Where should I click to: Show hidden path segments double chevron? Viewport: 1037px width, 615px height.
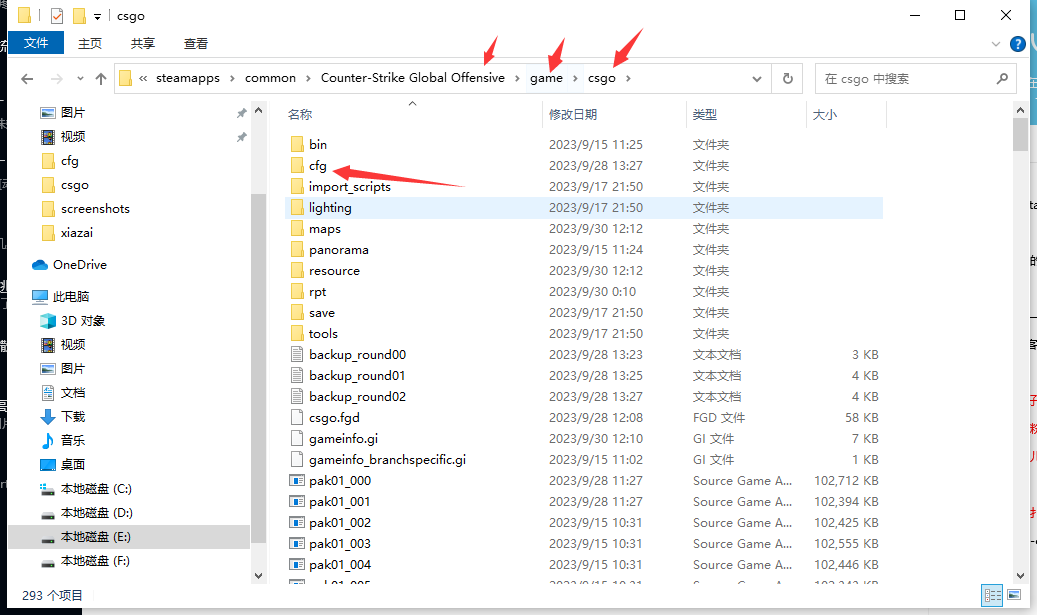click(143, 79)
